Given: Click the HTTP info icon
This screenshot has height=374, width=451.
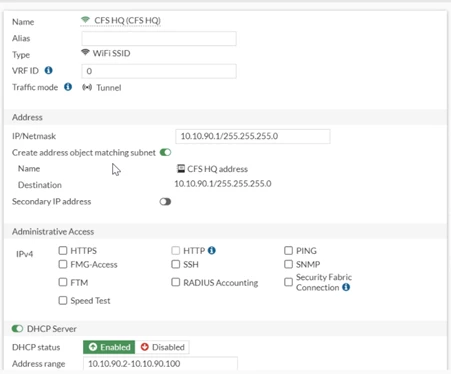Looking at the screenshot, I should pos(212,250).
